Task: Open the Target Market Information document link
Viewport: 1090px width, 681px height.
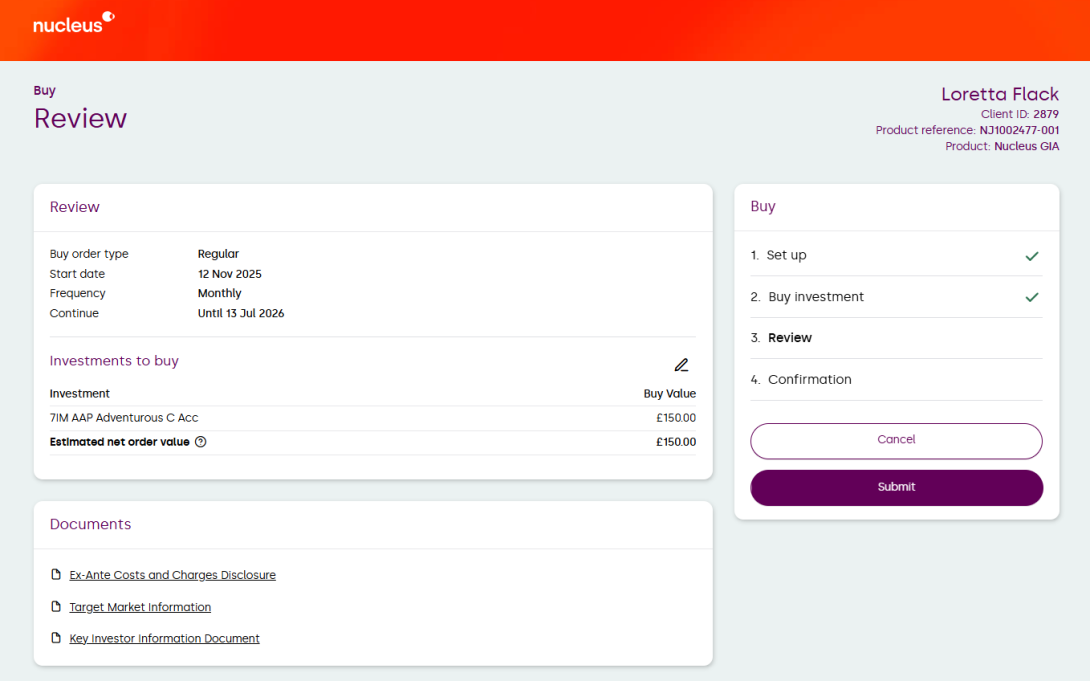Action: (140, 607)
